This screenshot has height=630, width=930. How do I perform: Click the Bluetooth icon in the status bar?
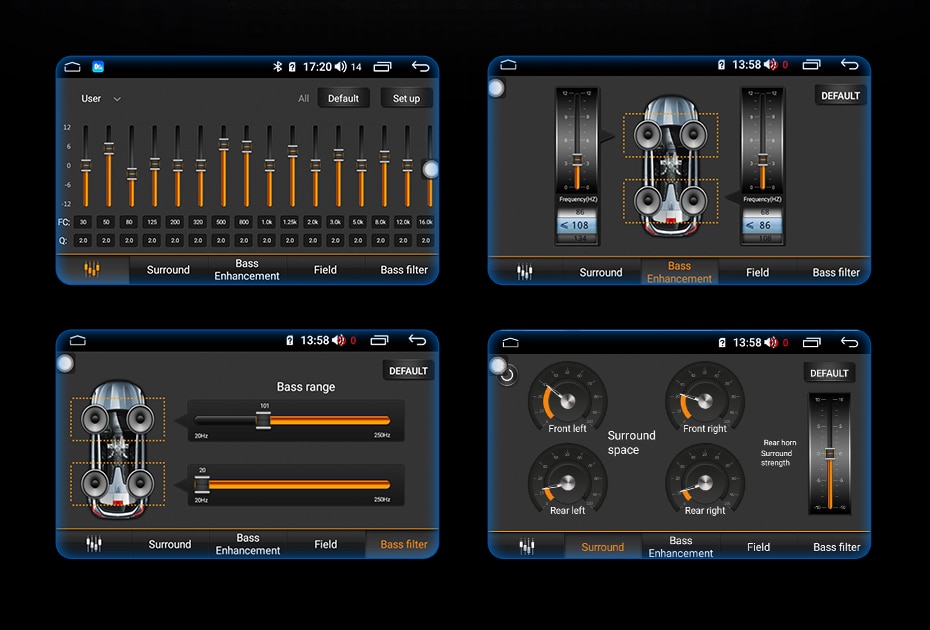[278, 67]
